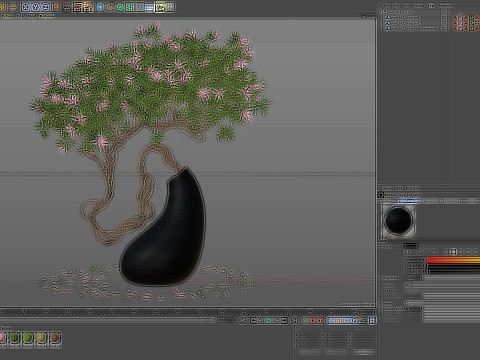Click the coordinate system icon after Z
Viewport: 480px width, 360px height.
(56, 7)
